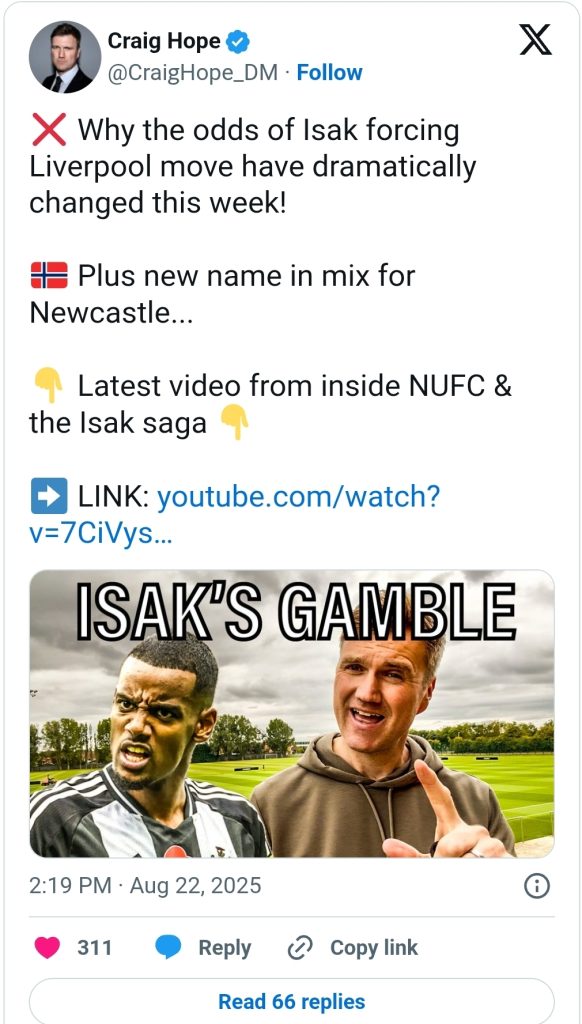Screen dimensions: 582x1024
Task: Follow the @CraigHope_DM account
Action: coord(329,72)
